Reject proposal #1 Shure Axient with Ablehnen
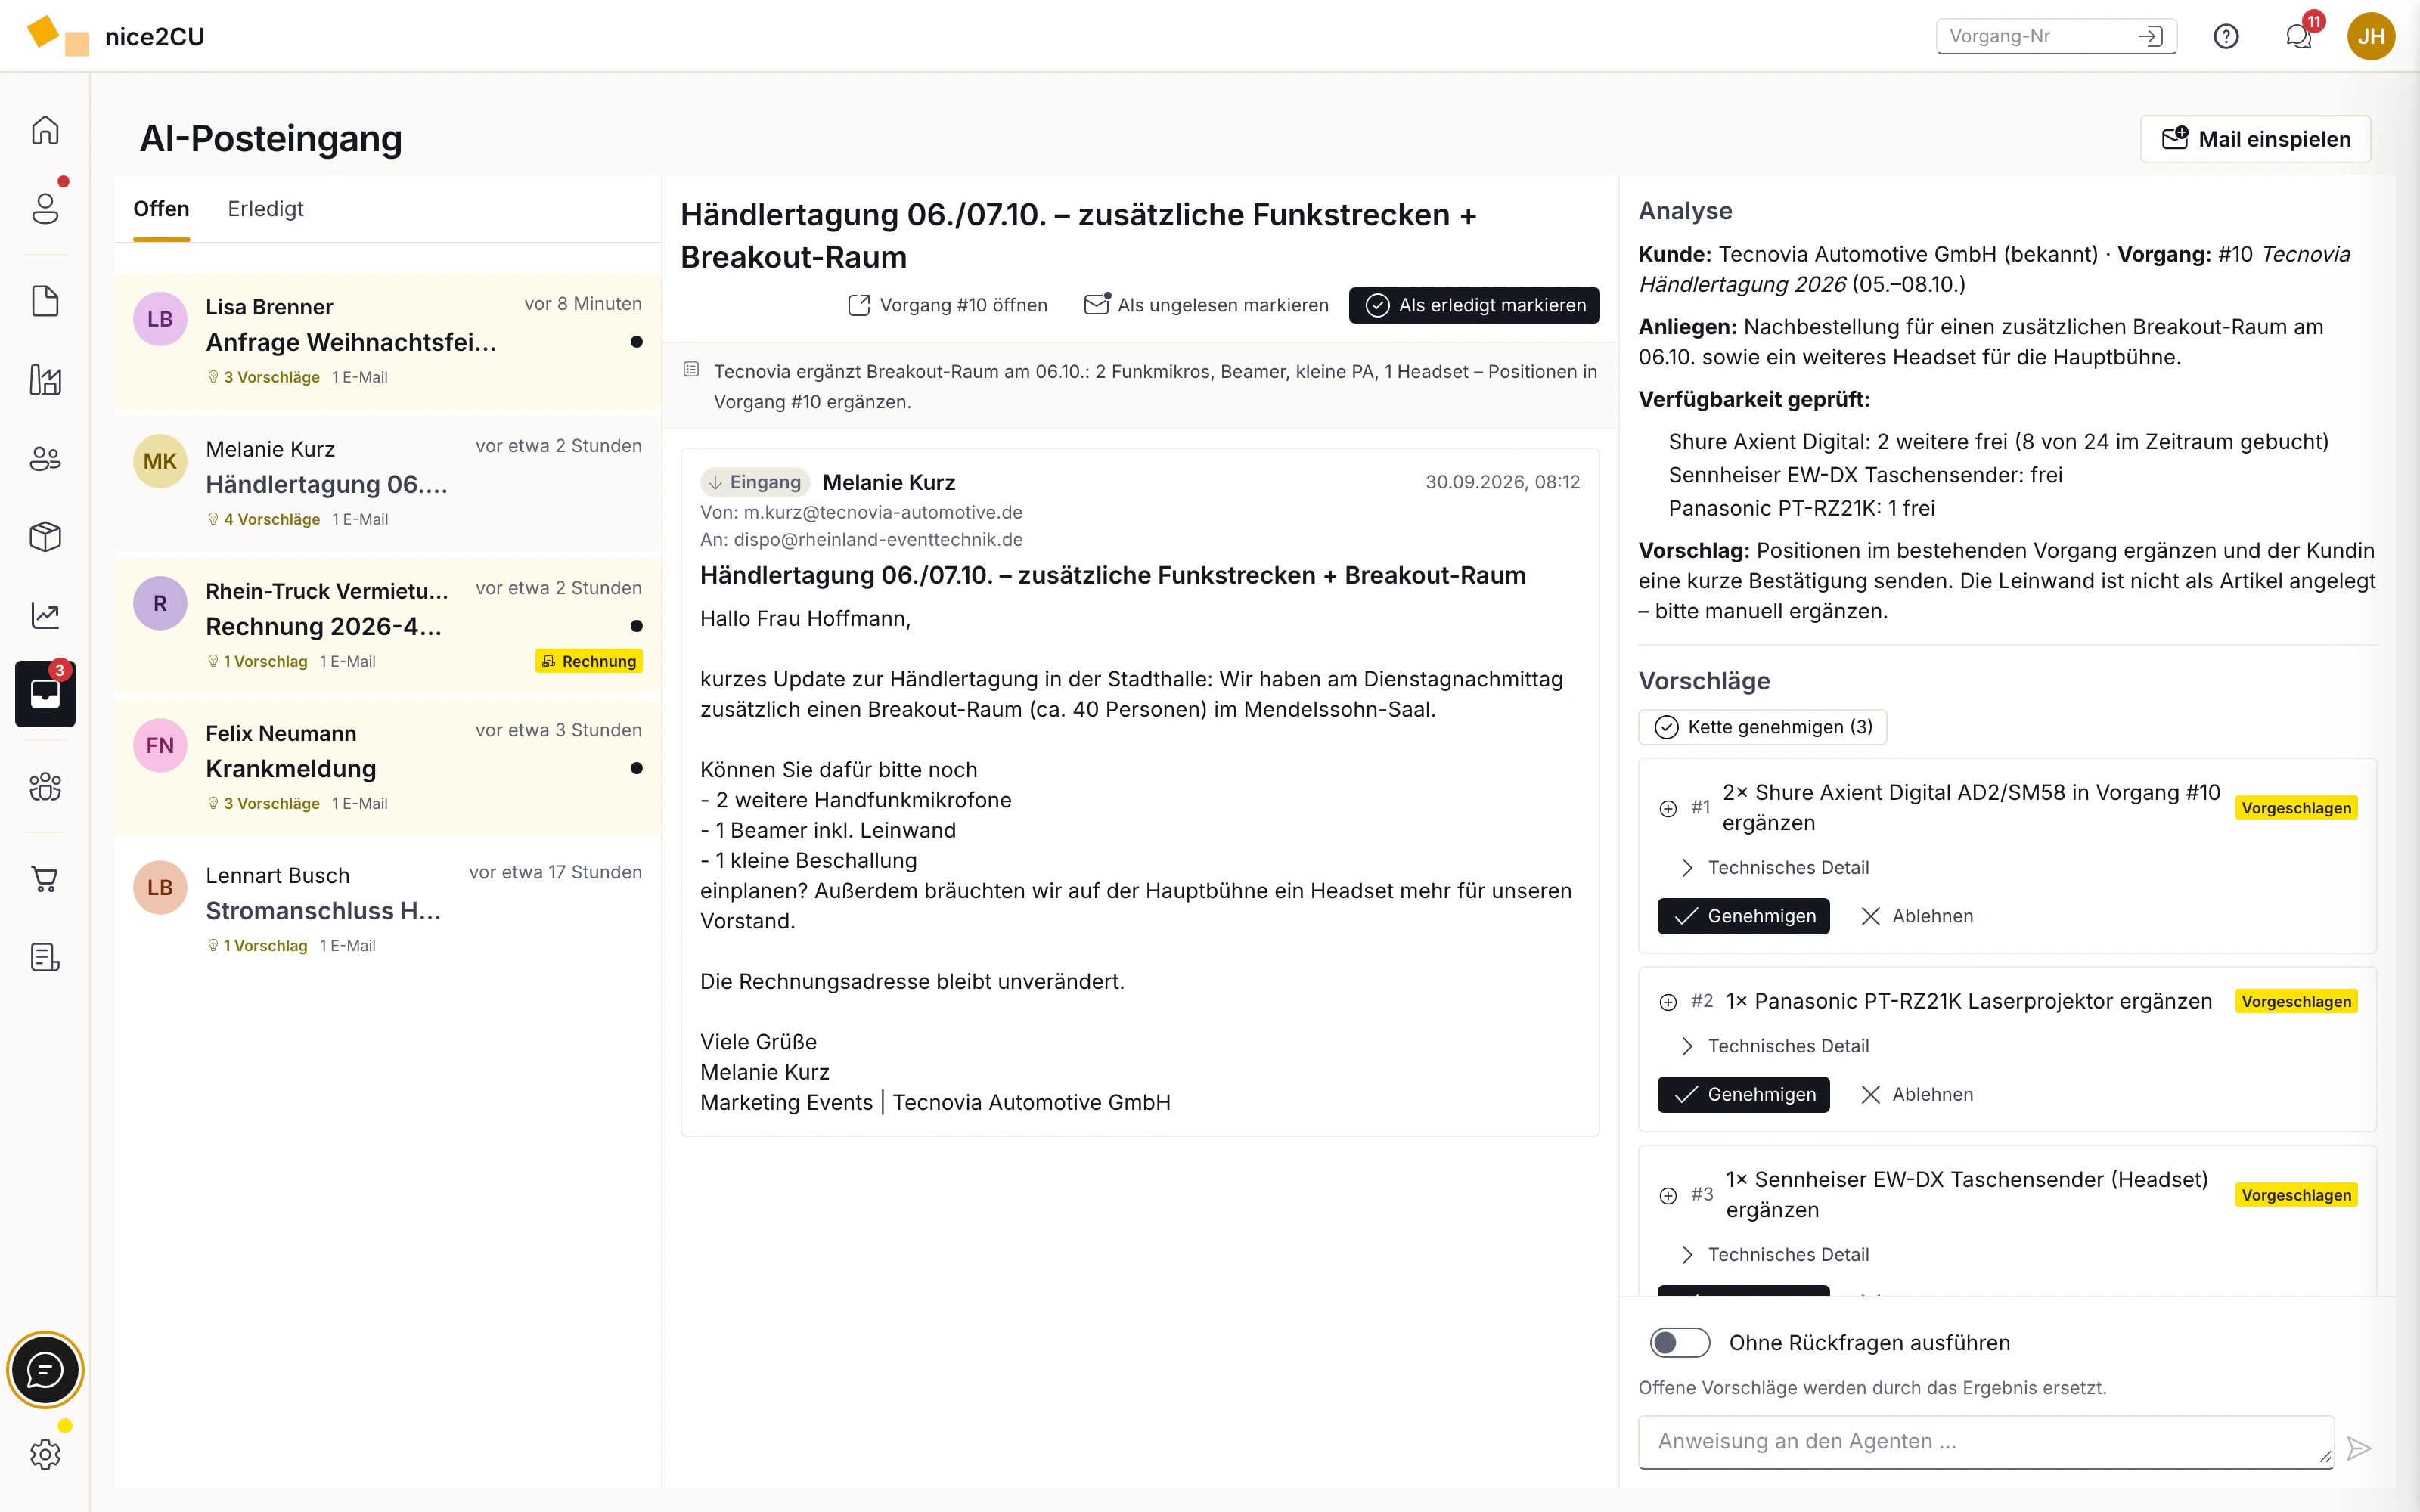 [1917, 916]
